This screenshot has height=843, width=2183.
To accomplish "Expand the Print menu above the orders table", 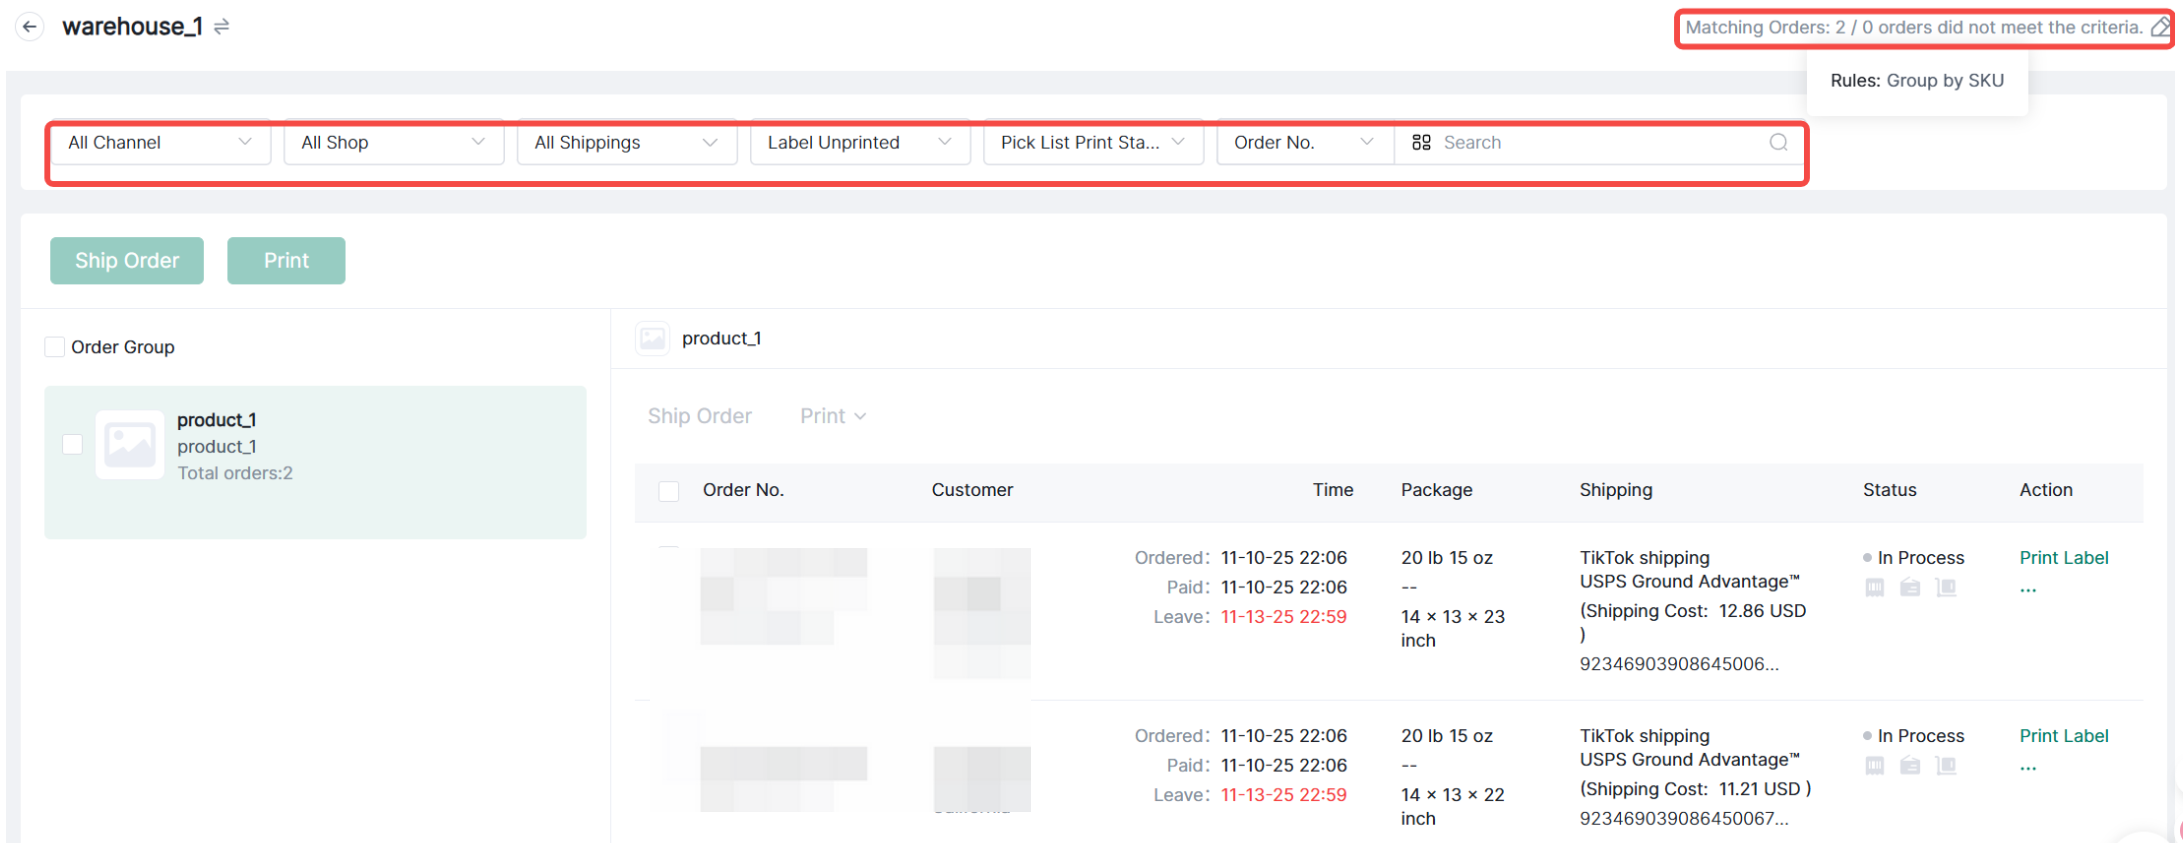I will tap(832, 416).
